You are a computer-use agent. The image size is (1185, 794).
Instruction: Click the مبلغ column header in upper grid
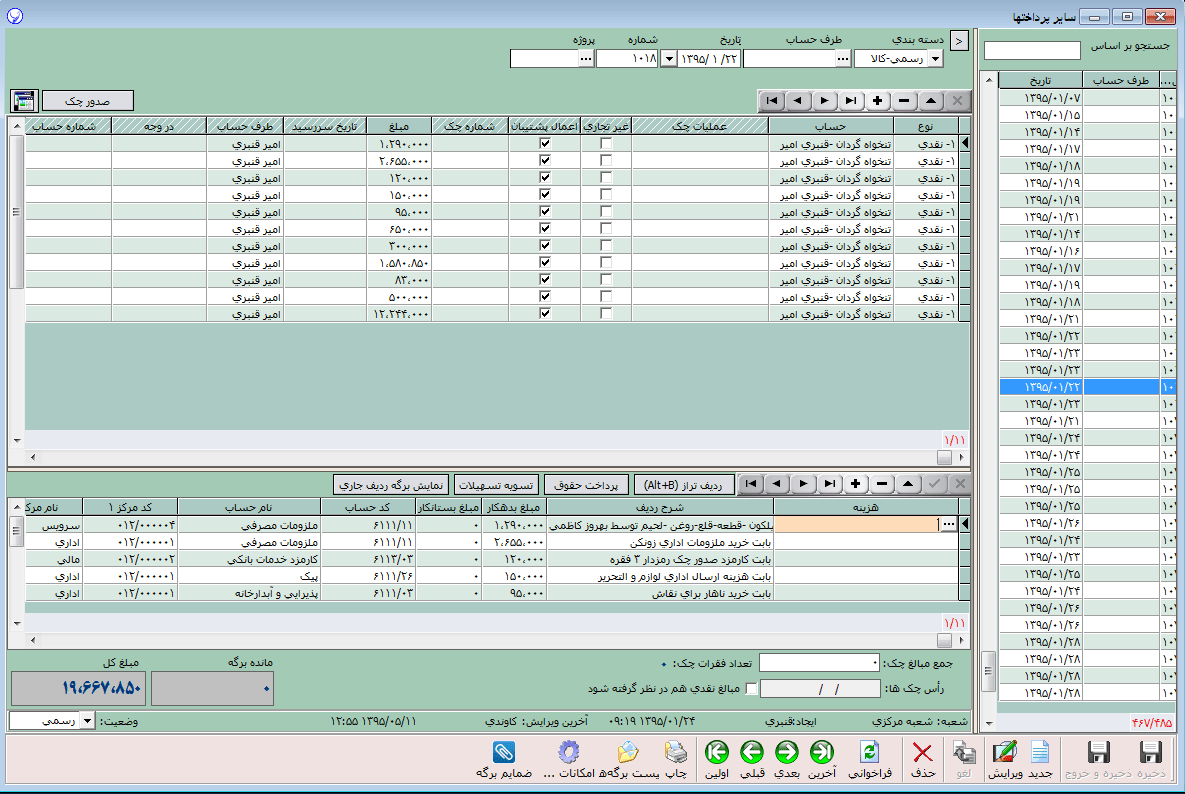(x=399, y=126)
